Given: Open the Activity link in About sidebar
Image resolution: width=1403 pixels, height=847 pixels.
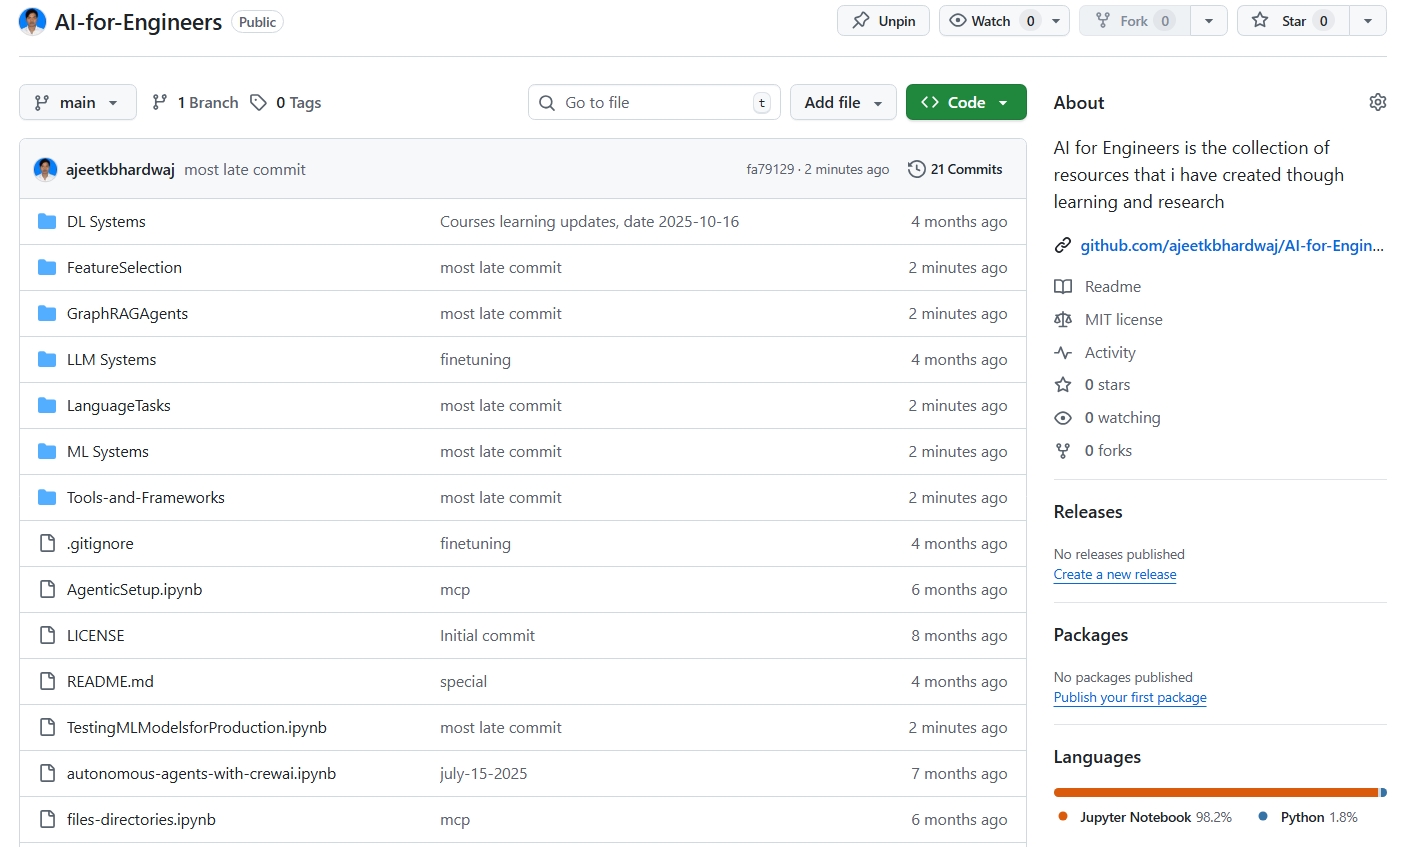Looking at the screenshot, I should coord(1109,352).
